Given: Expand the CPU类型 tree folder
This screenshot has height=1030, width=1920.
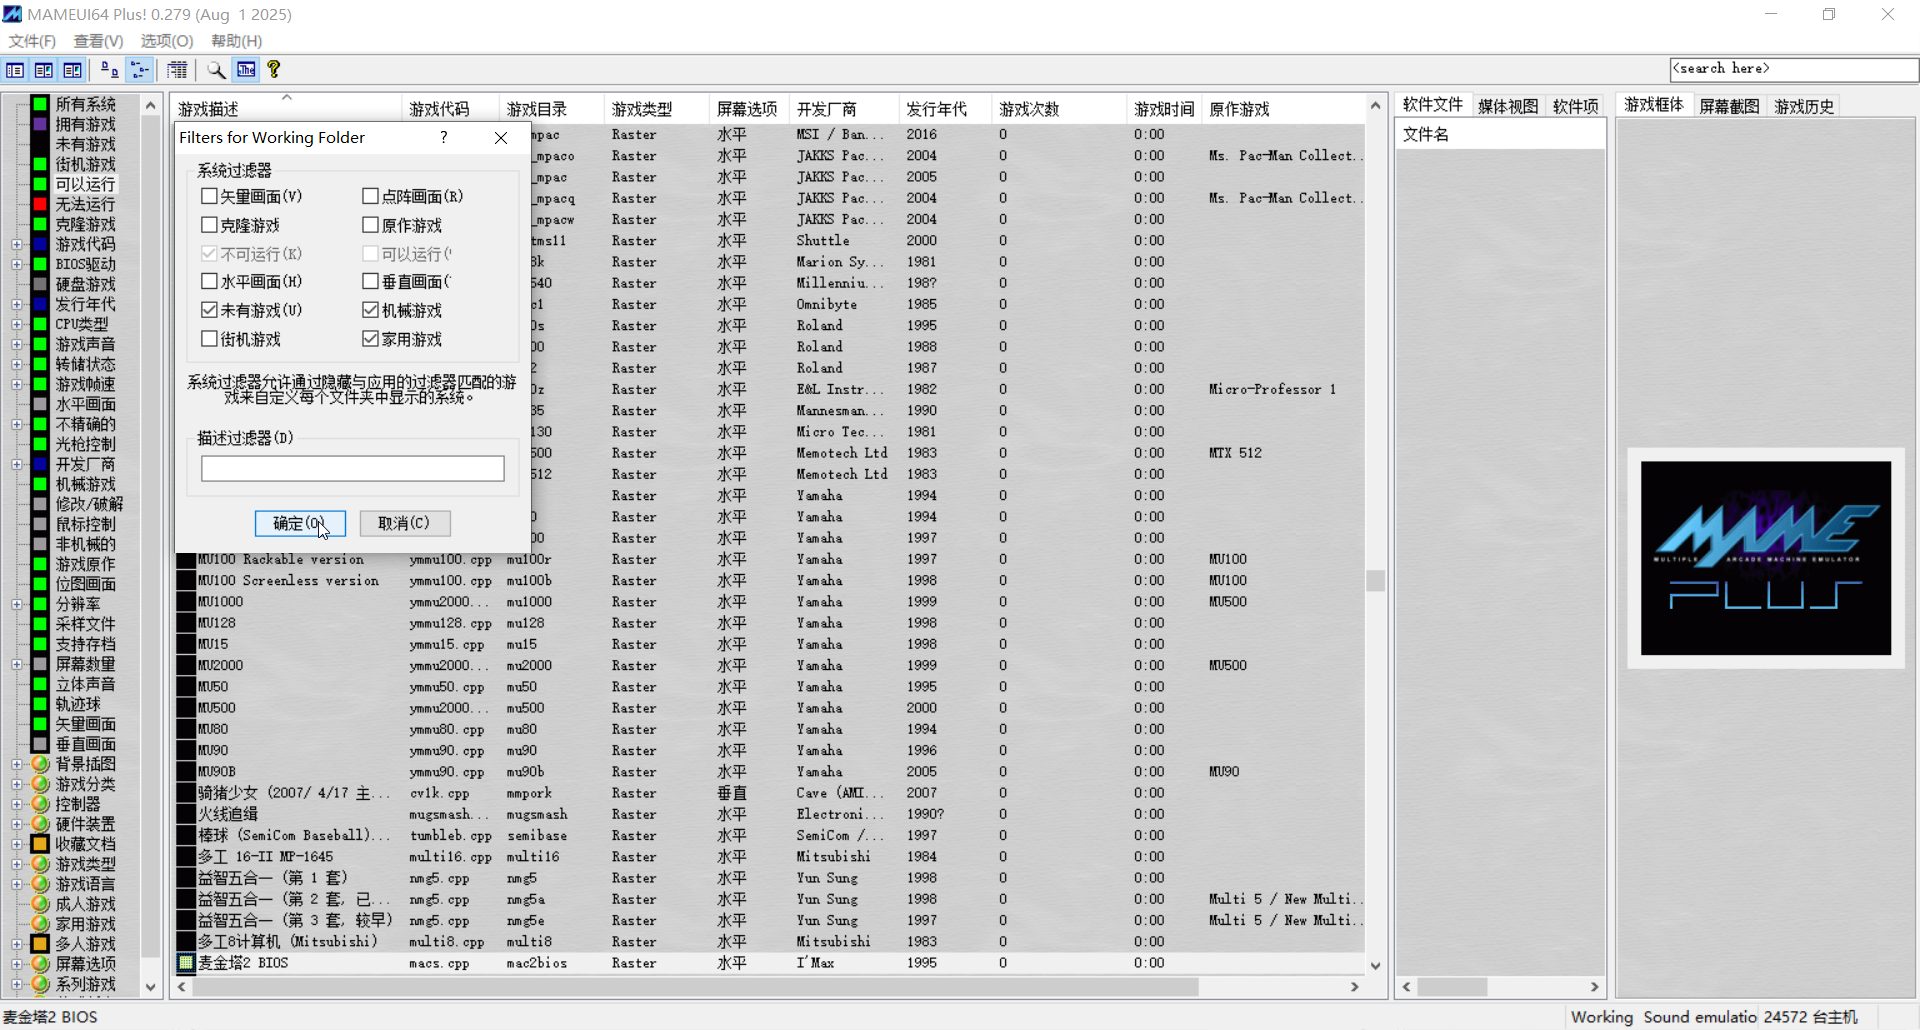Looking at the screenshot, I should (17, 324).
